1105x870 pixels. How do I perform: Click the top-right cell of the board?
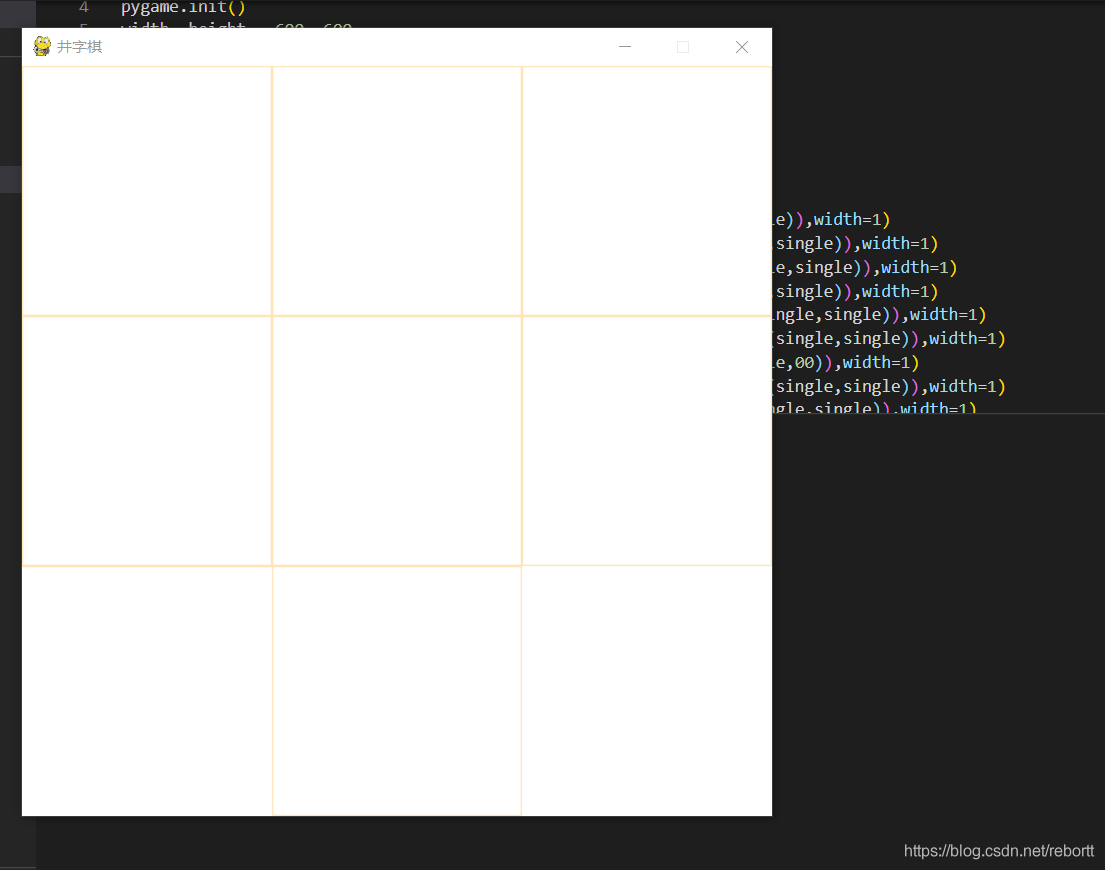click(647, 191)
